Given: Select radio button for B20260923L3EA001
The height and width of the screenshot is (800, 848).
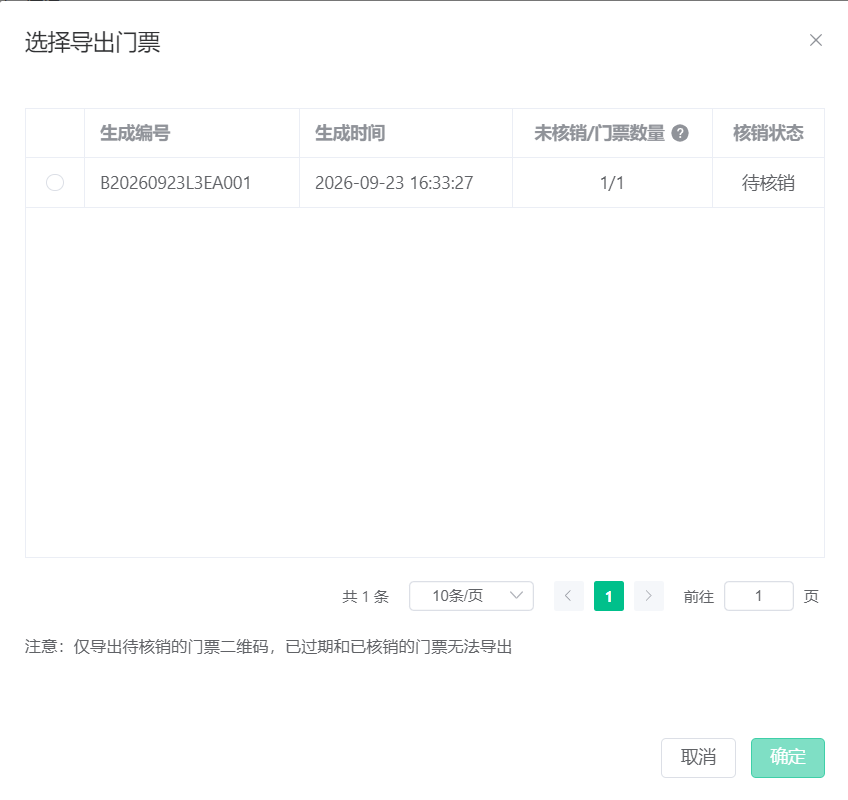Looking at the screenshot, I should [x=55, y=183].
